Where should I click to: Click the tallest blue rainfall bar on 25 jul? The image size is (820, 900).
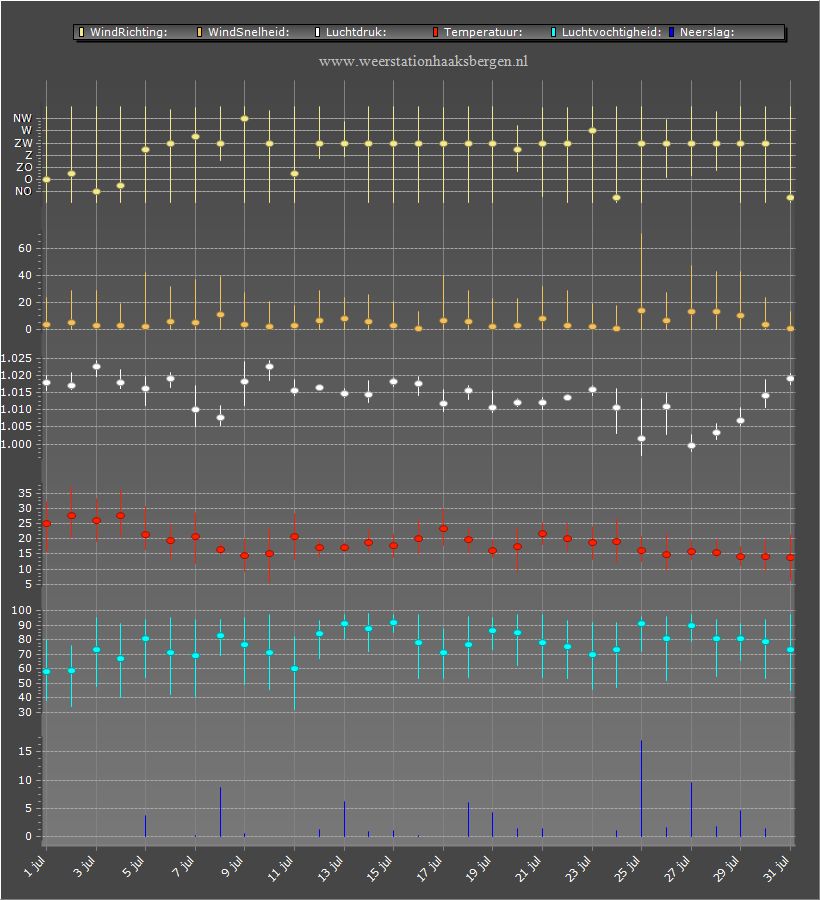pyautogui.click(x=642, y=789)
